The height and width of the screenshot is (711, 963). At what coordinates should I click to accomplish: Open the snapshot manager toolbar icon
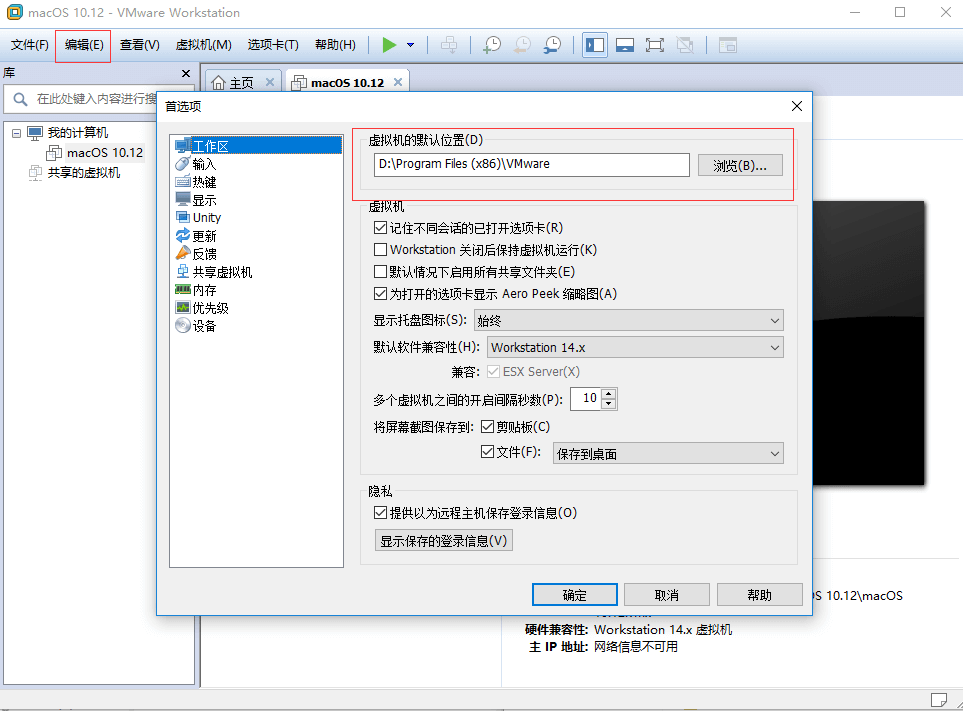[x=552, y=45]
